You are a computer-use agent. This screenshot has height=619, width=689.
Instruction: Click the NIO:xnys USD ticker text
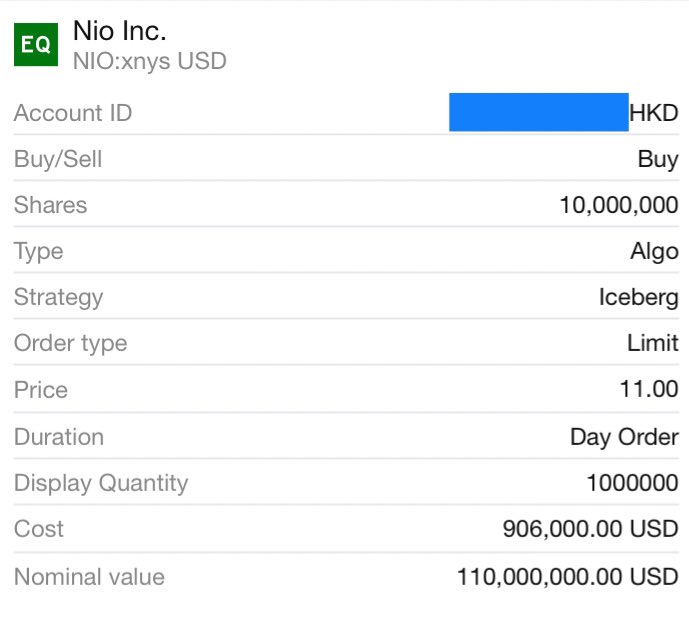150,61
